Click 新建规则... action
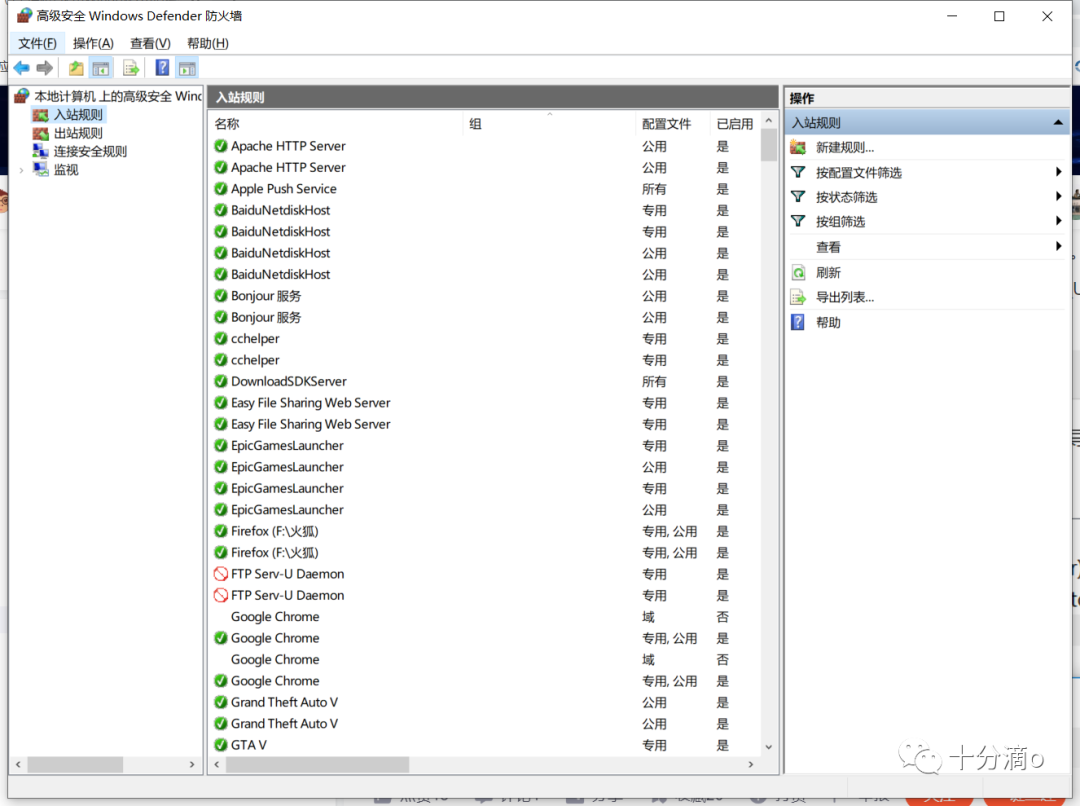Image resolution: width=1080 pixels, height=806 pixels. (x=845, y=147)
